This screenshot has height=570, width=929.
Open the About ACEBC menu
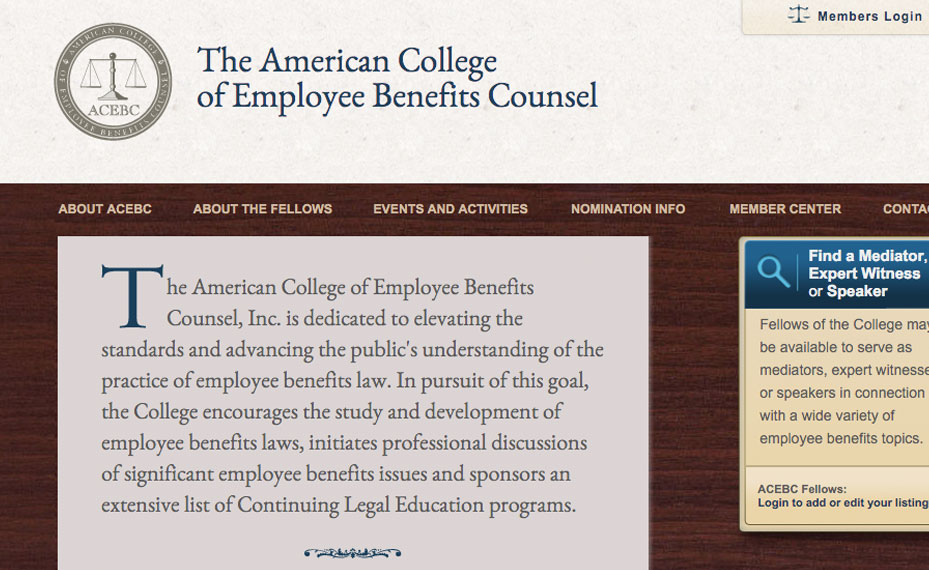pos(105,209)
